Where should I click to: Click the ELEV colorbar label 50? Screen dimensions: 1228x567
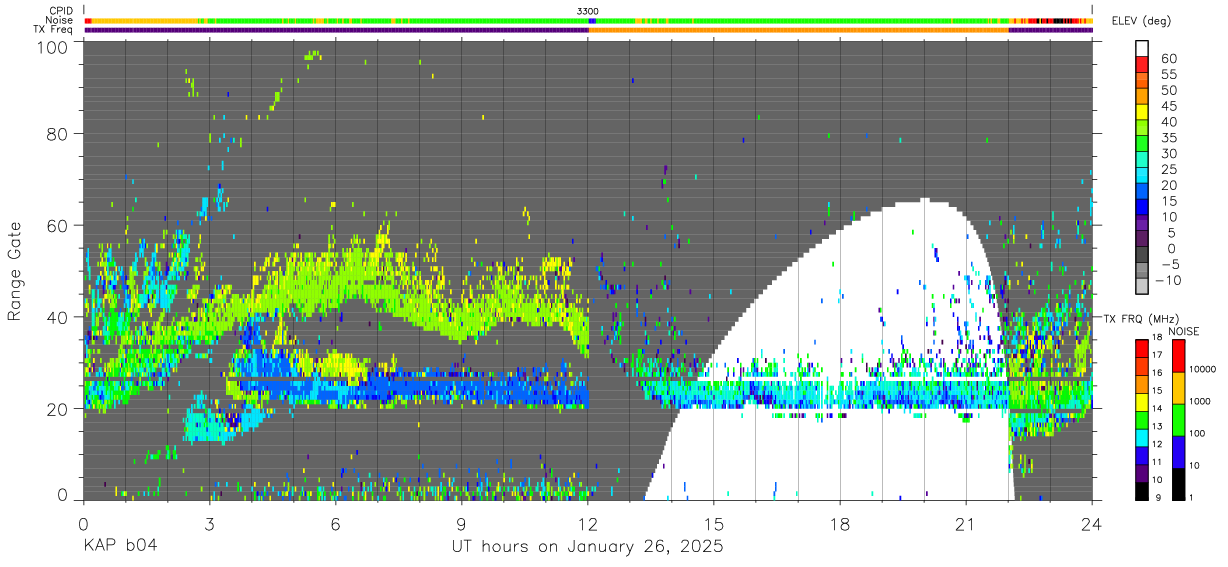1167,90
